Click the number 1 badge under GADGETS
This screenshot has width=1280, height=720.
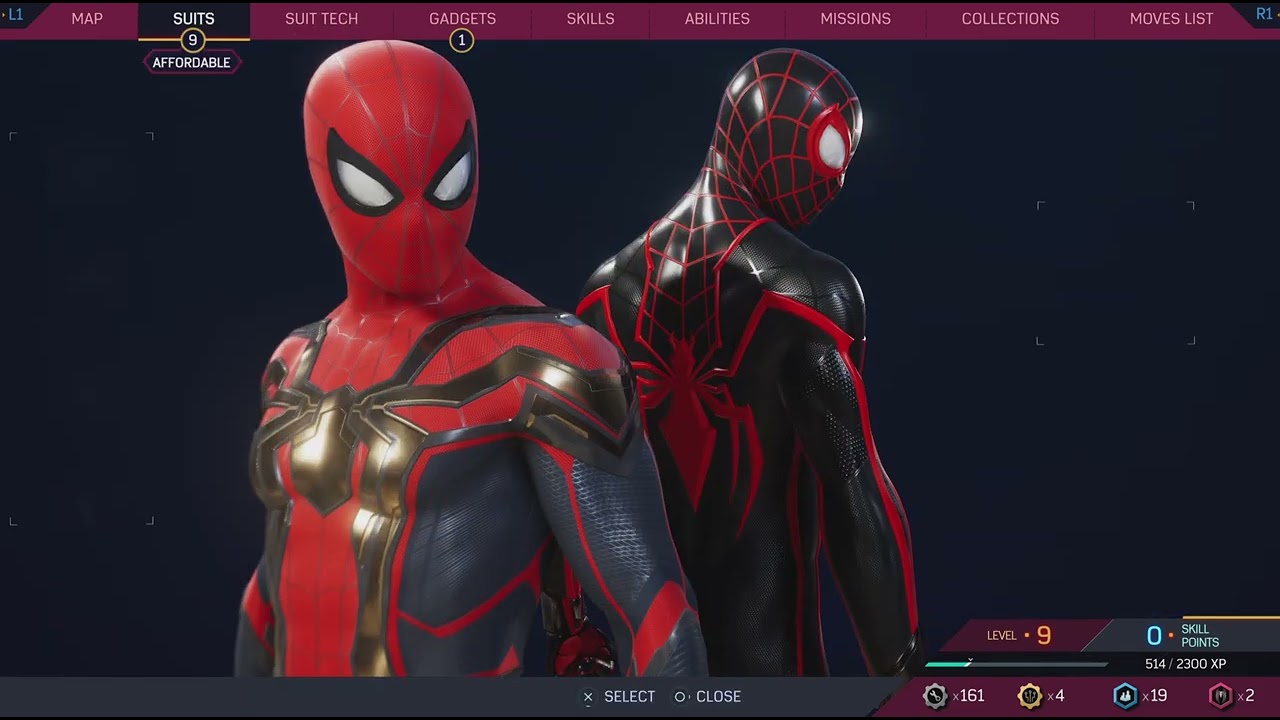coord(461,40)
